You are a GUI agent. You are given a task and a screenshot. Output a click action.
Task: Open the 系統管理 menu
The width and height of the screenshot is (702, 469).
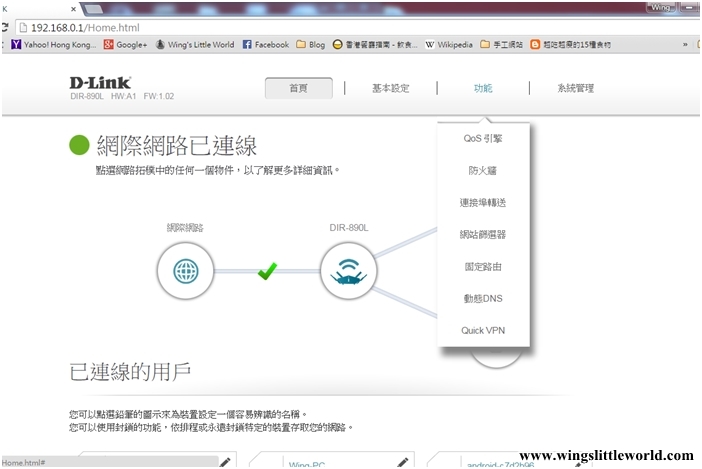[x=575, y=88]
